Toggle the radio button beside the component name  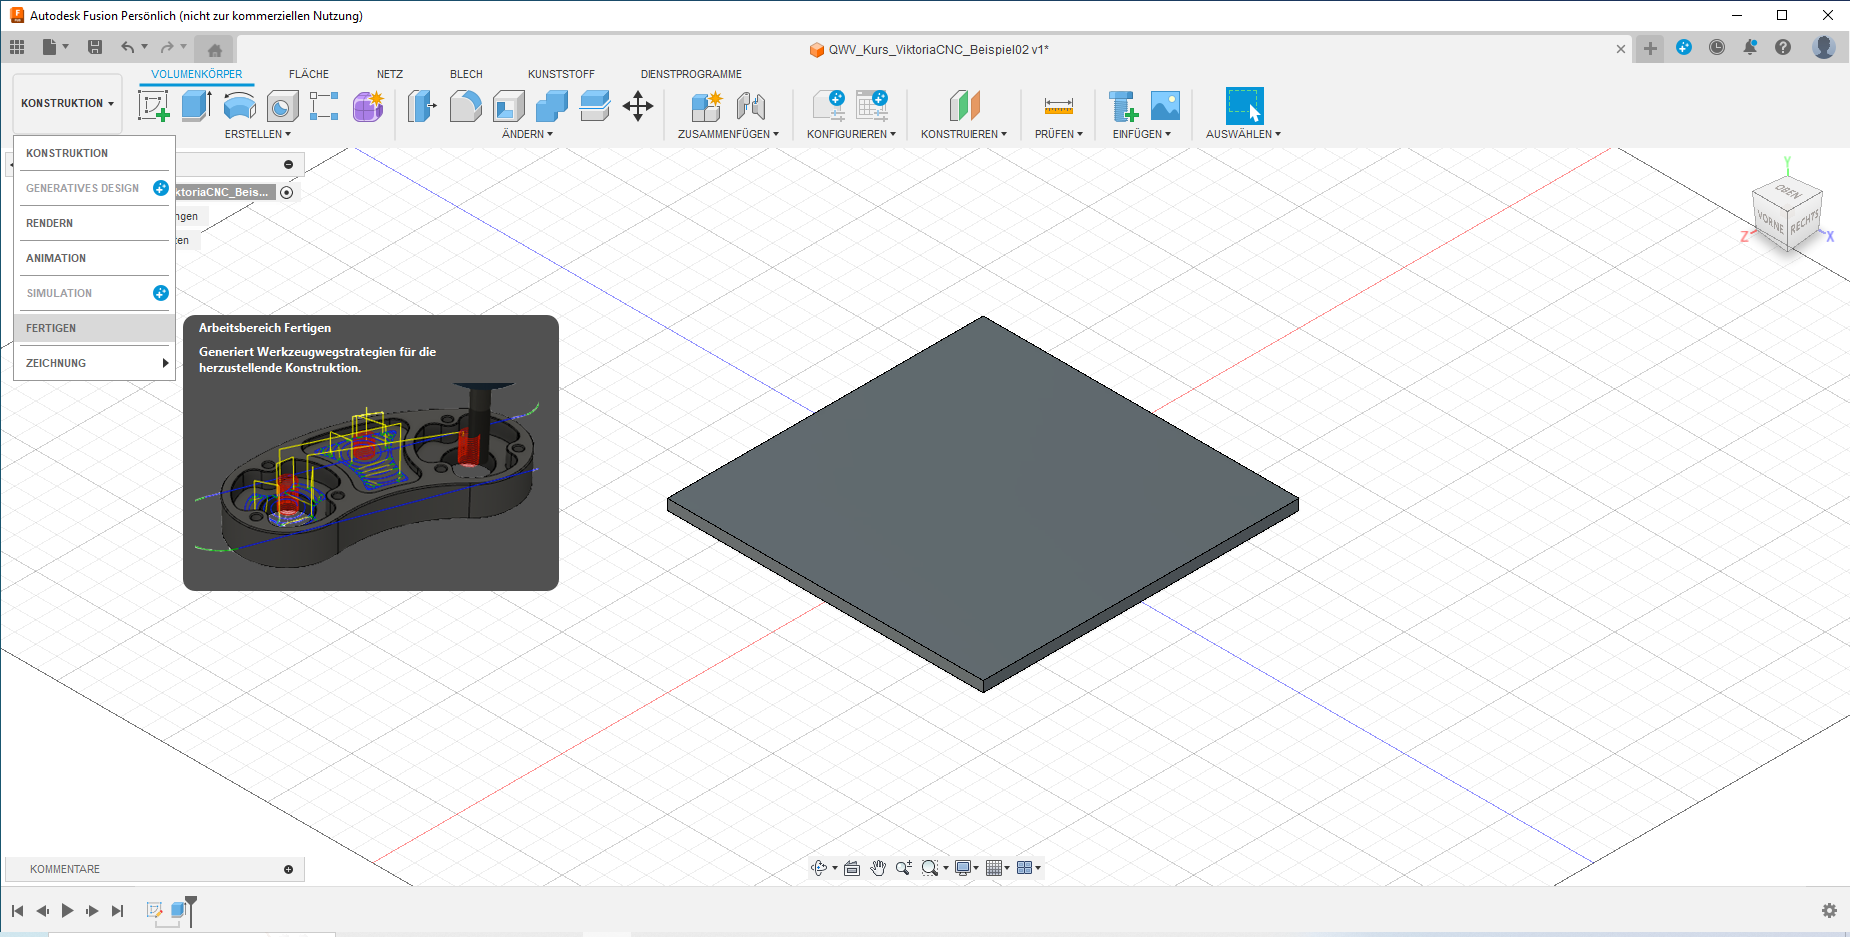point(287,192)
